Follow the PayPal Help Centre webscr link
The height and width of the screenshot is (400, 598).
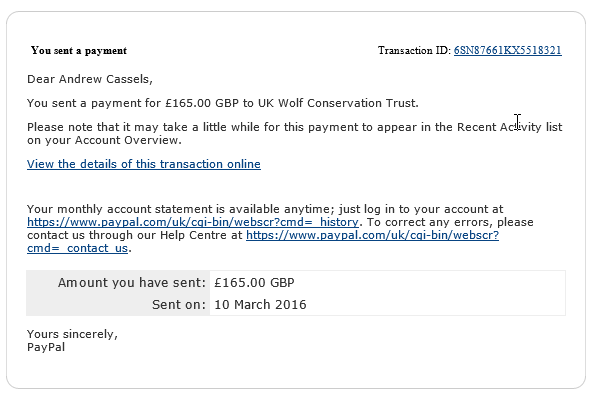[372, 235]
